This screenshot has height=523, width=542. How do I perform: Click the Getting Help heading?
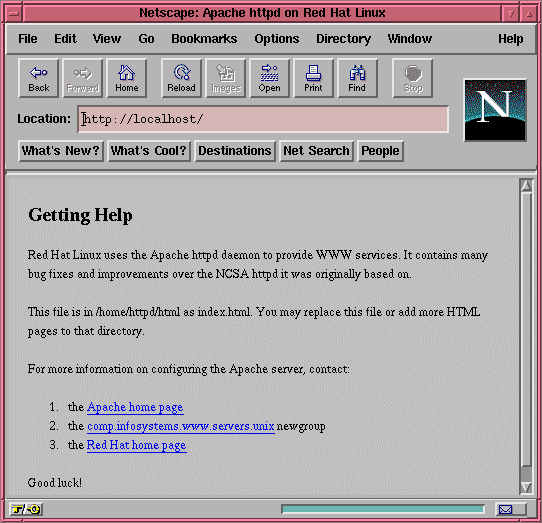(80, 215)
